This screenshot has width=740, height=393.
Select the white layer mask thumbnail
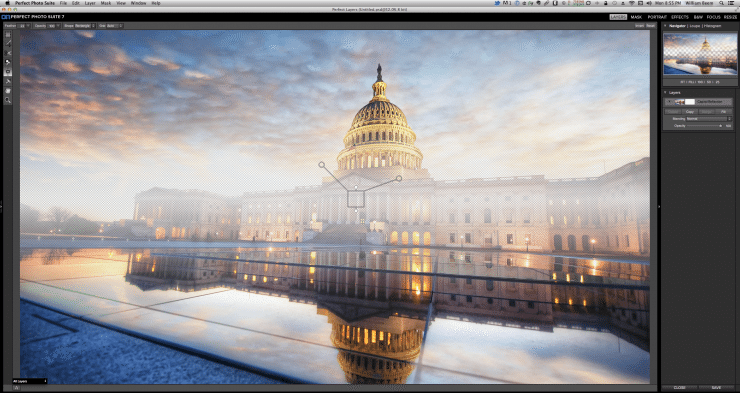(690, 102)
